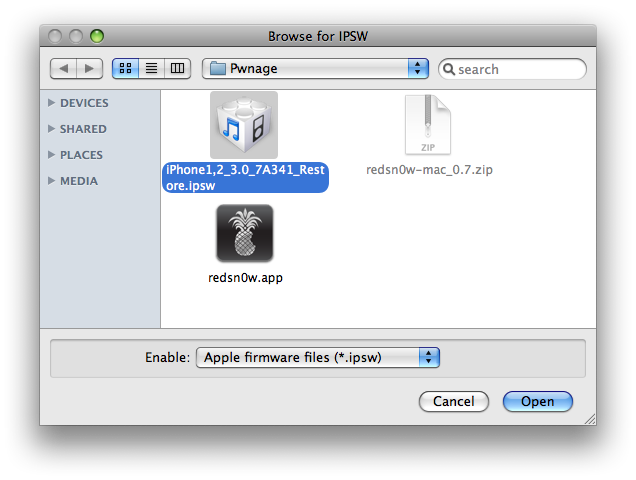This screenshot has height=480, width=636.
Task: Click the magnifying glass search icon
Action: click(x=449, y=69)
